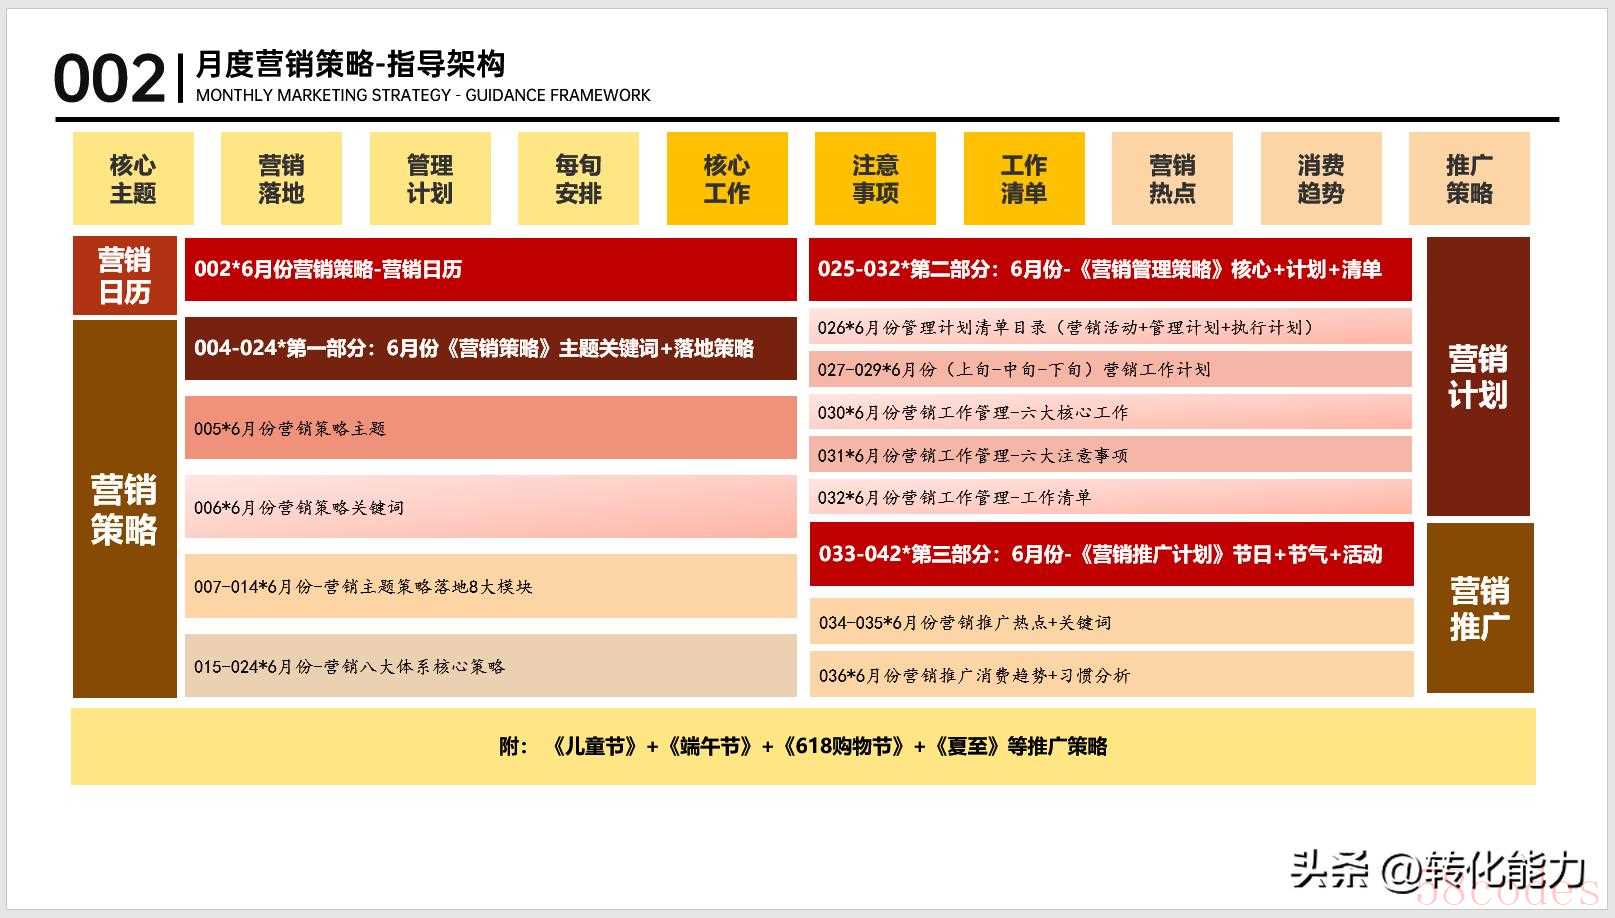This screenshot has width=1615, height=918.
Task: Select the 营销热点 box
Action: [1172, 178]
